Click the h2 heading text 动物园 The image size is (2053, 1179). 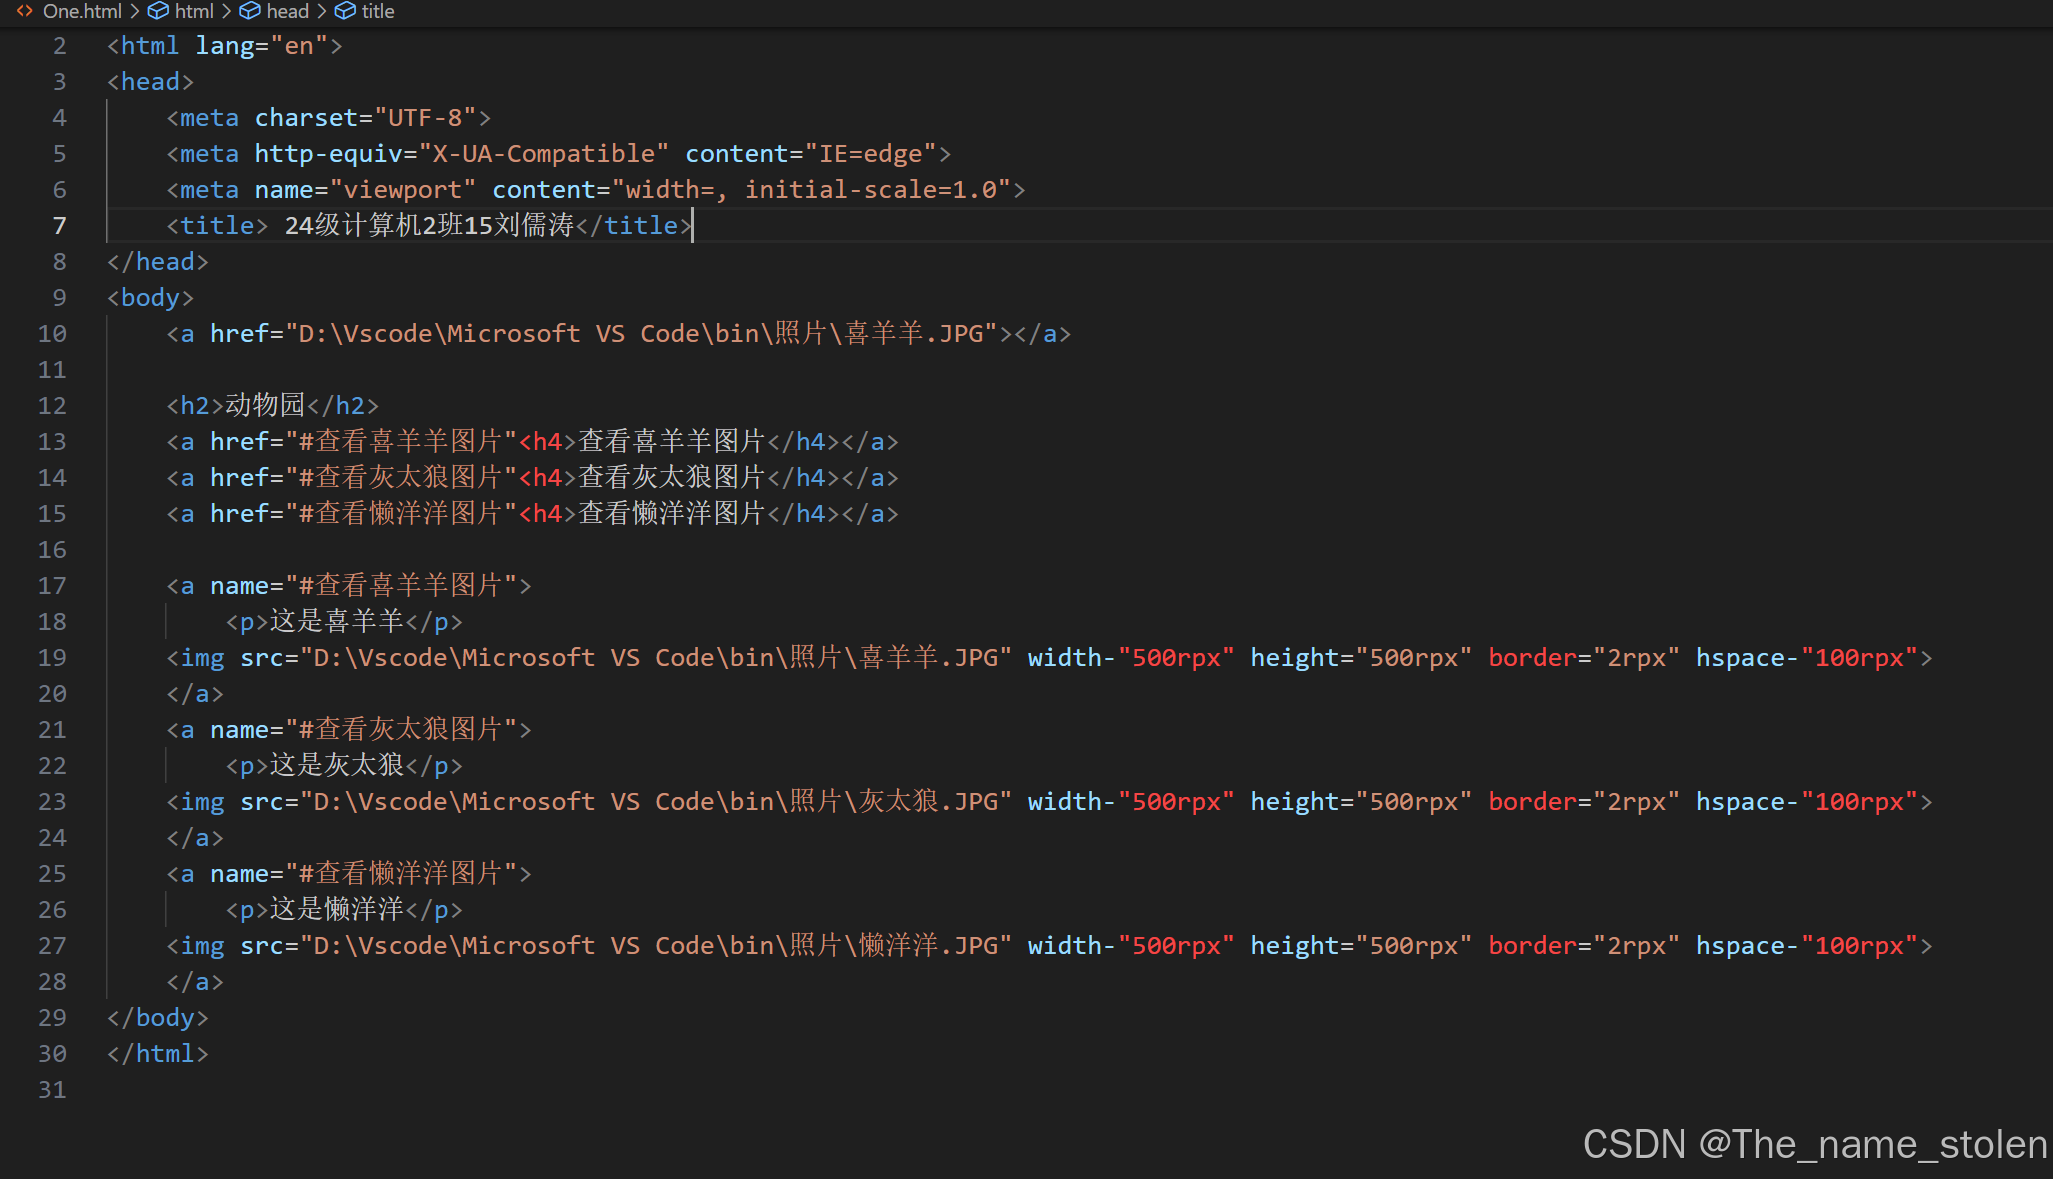[265, 406]
